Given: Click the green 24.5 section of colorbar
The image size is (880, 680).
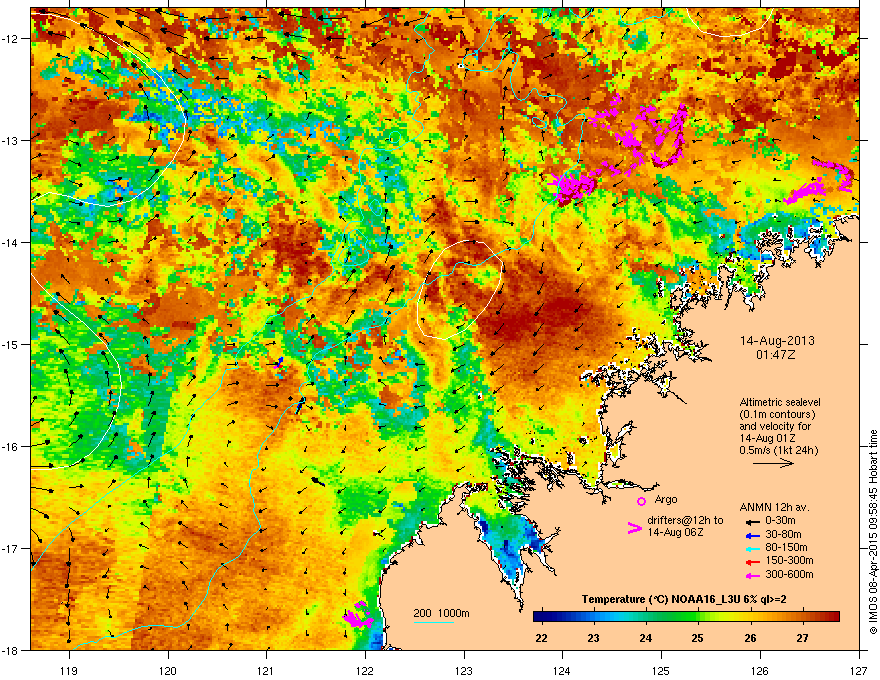Looking at the screenshot, I should tap(672, 617).
